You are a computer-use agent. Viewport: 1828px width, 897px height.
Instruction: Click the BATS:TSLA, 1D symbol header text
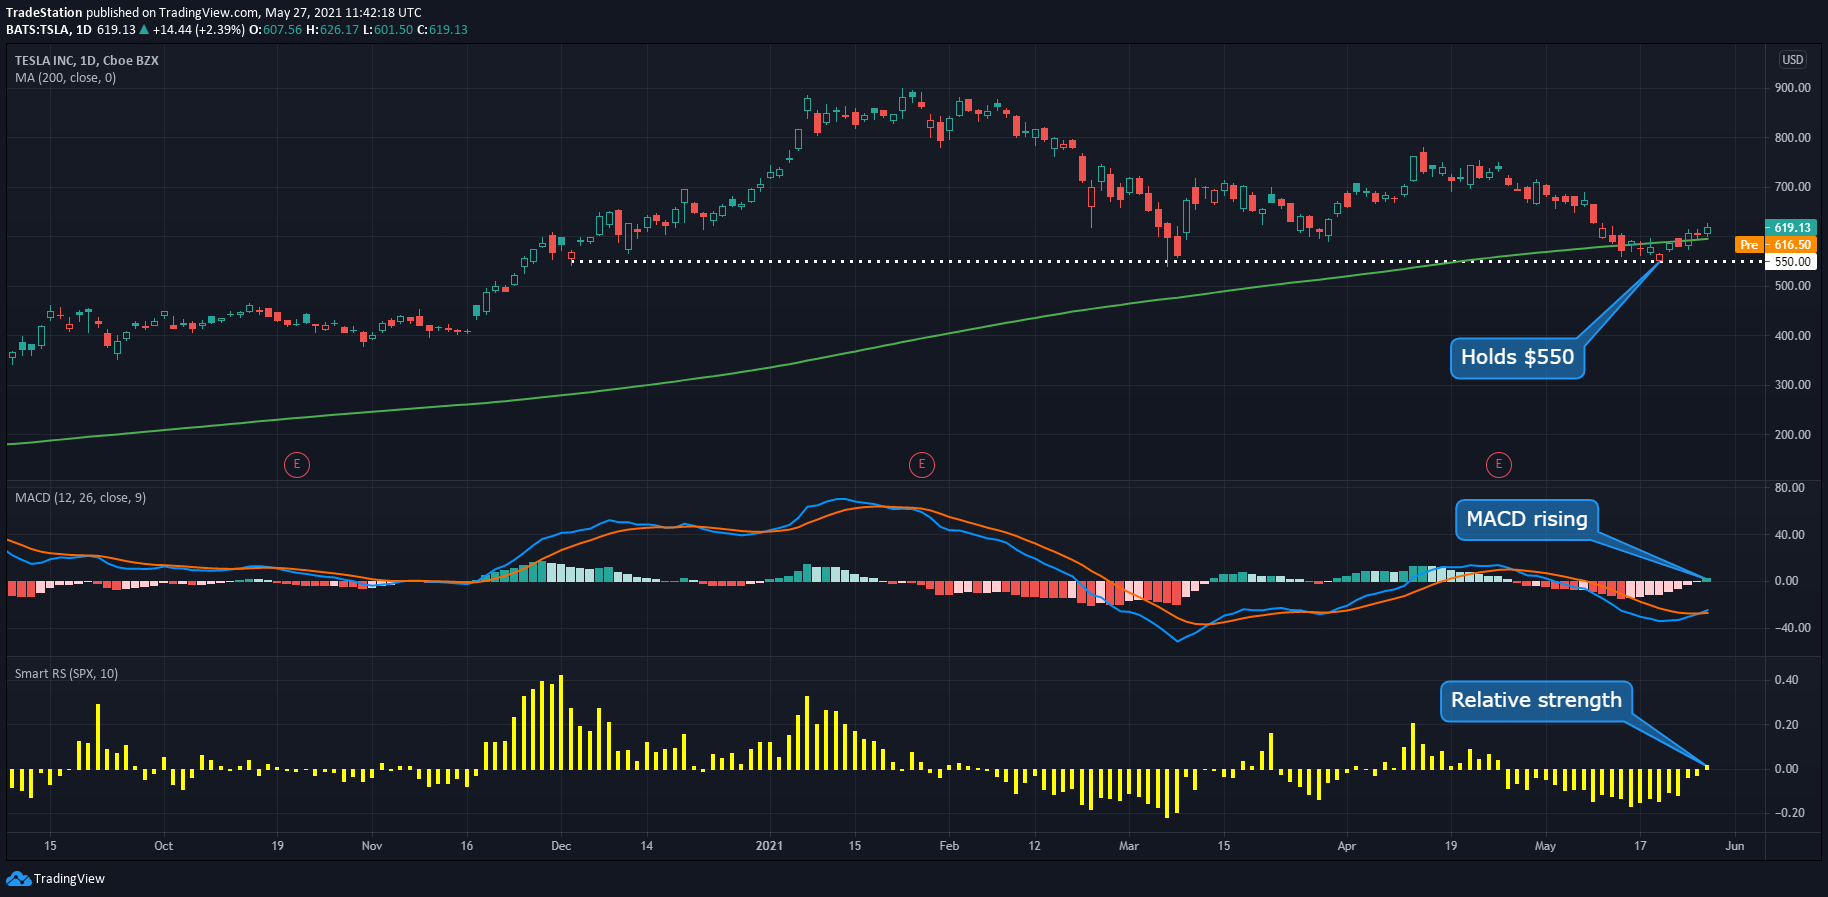[x=49, y=30]
